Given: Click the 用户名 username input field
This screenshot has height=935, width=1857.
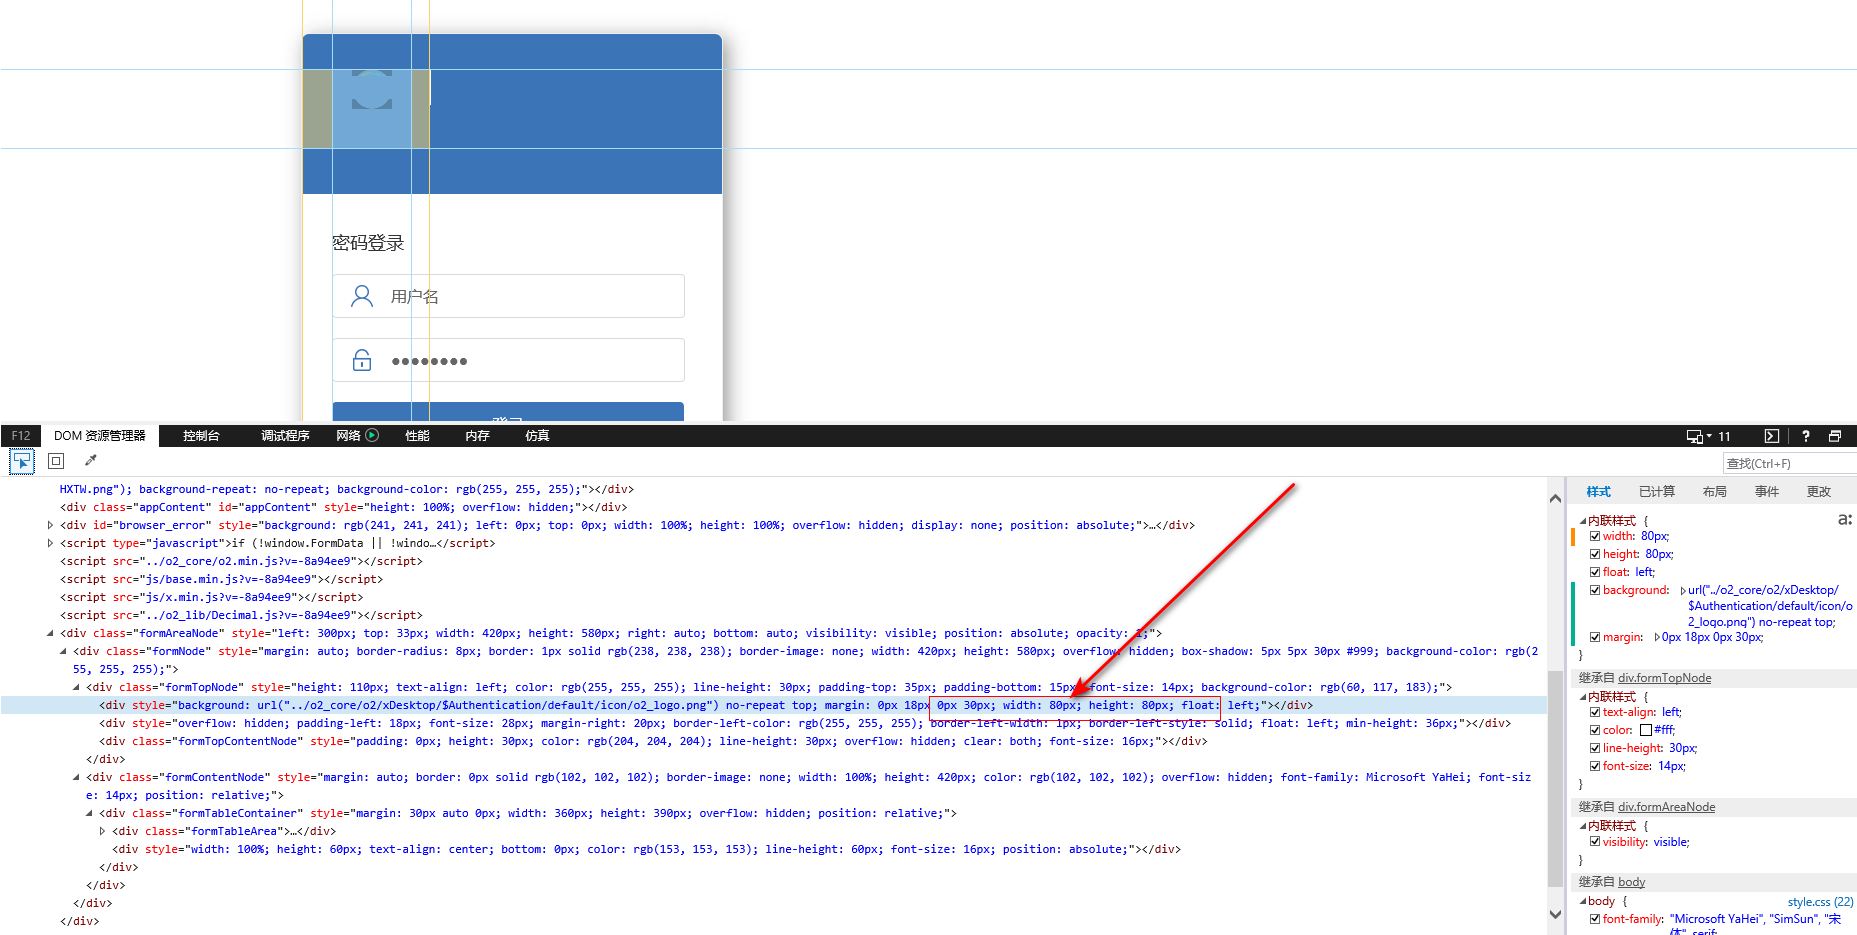Looking at the screenshot, I should click(x=508, y=296).
